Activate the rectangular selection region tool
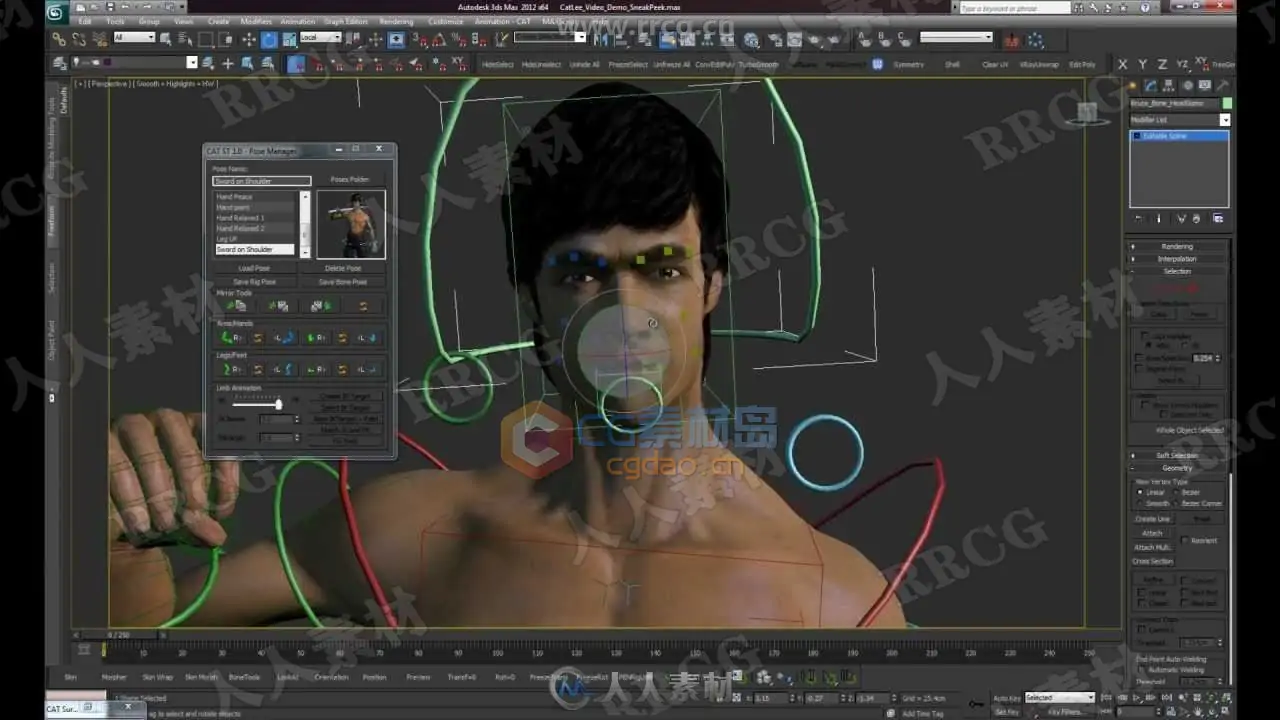The height and width of the screenshot is (720, 1280). pos(205,39)
